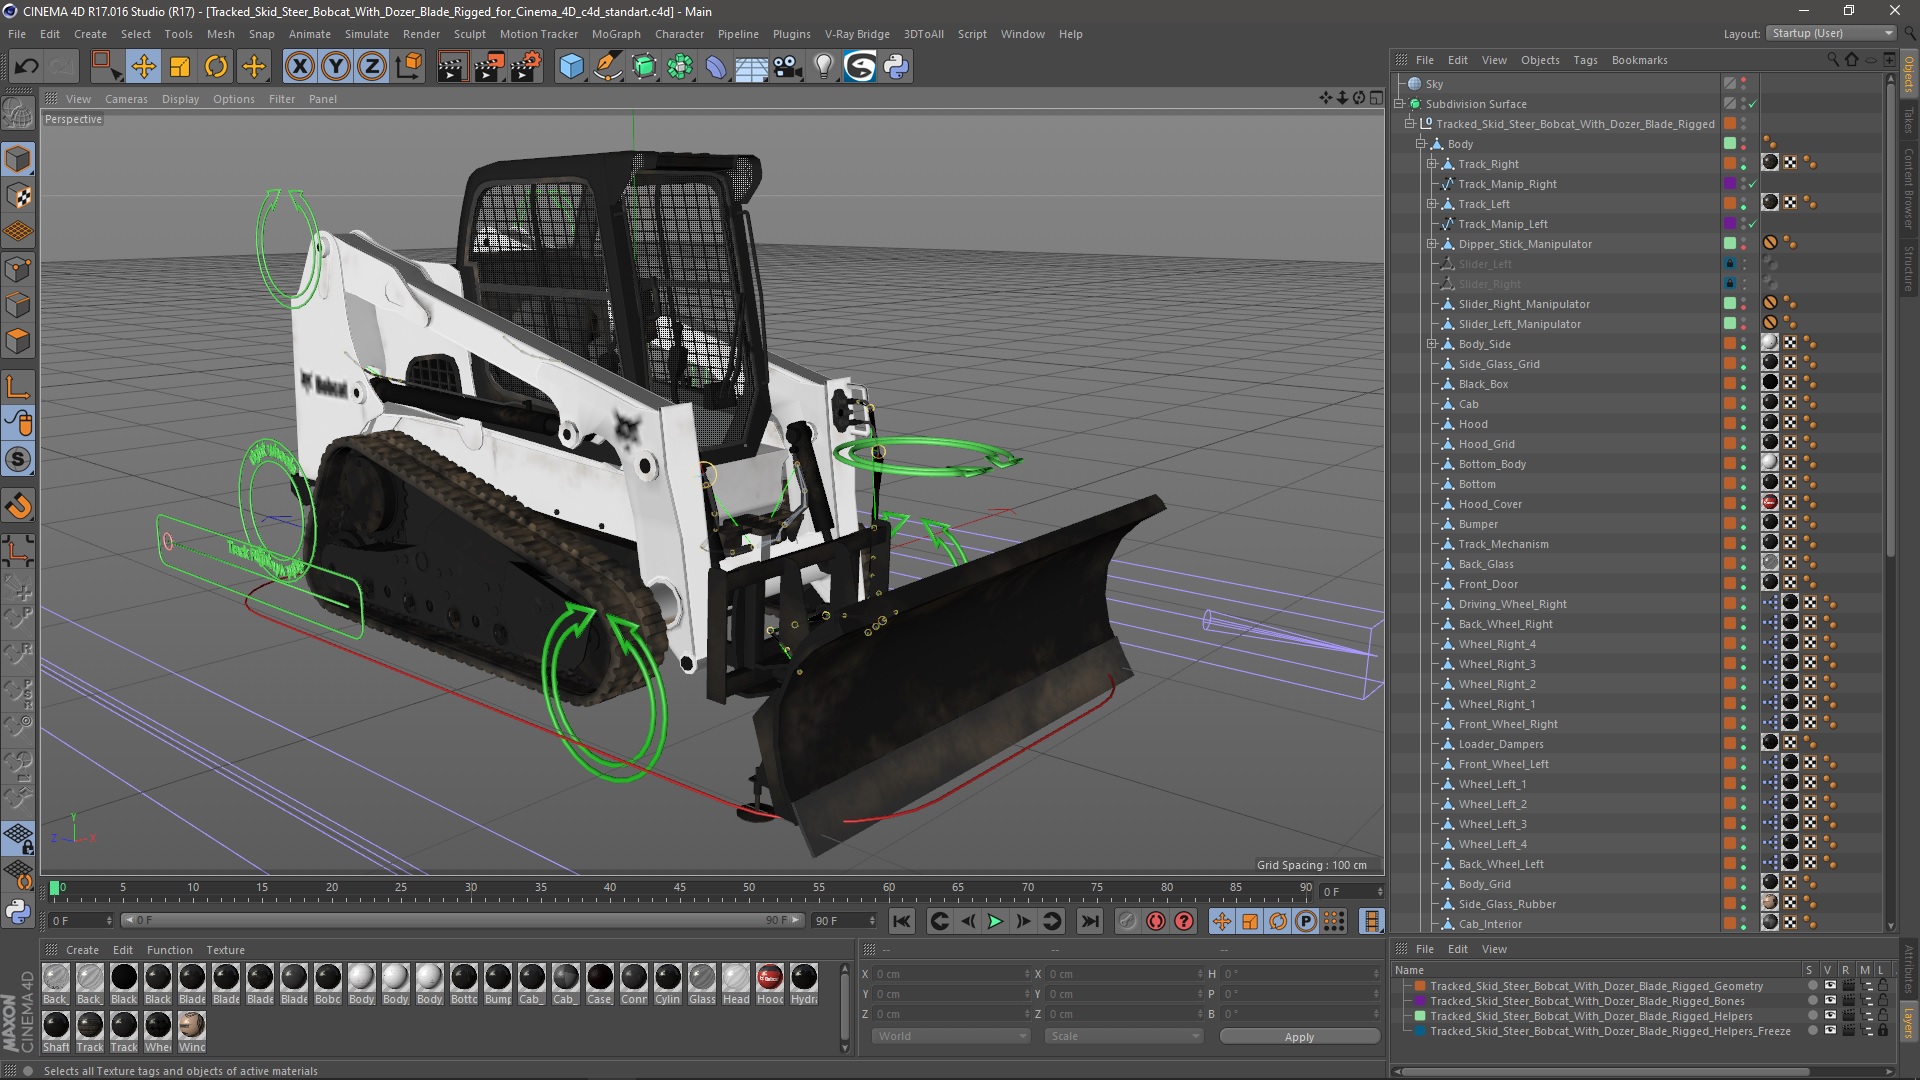Enable Texture mode in left palette

point(18,196)
